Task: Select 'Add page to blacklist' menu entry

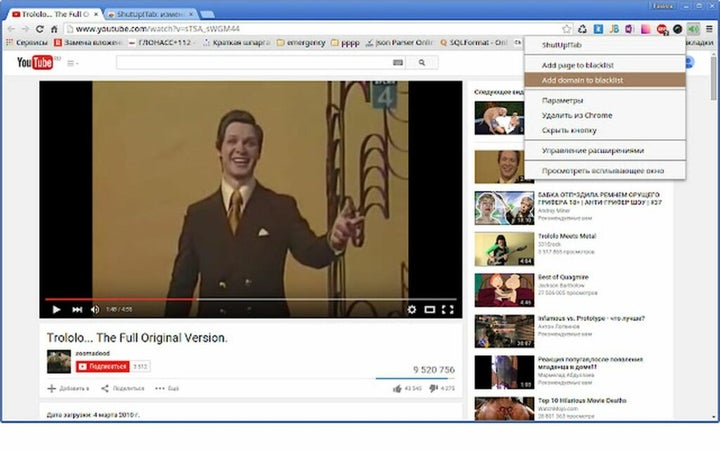Action: click(579, 65)
